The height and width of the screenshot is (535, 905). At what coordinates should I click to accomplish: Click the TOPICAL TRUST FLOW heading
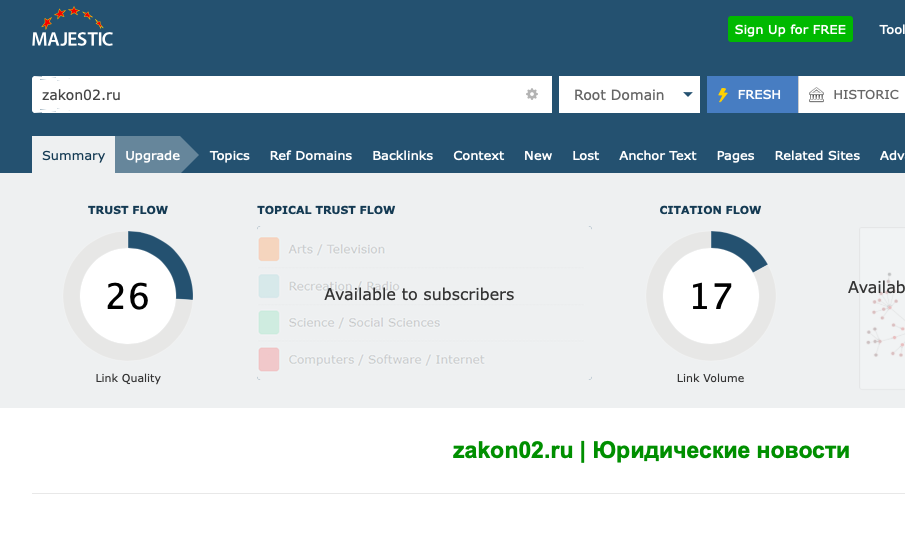pyautogui.click(x=326, y=210)
